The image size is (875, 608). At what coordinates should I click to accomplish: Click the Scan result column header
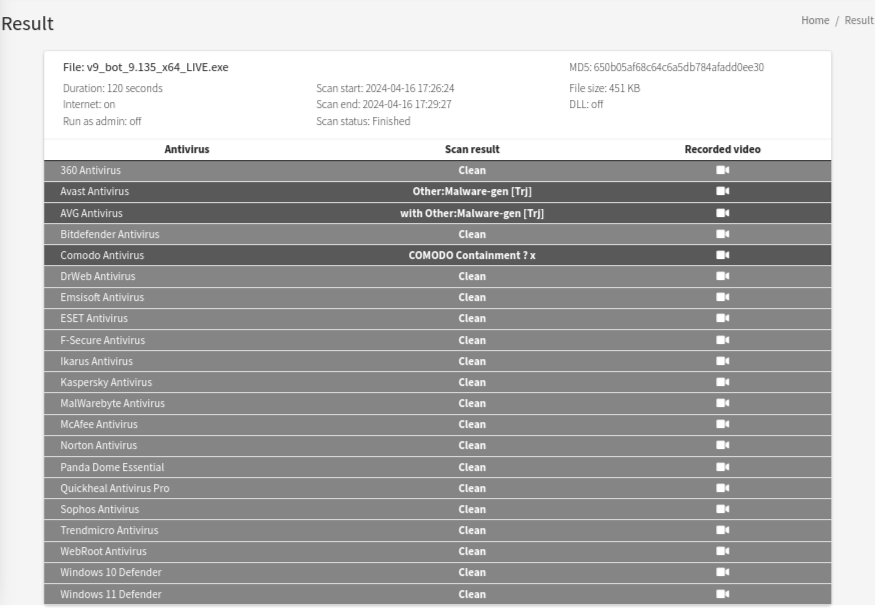[x=472, y=149]
